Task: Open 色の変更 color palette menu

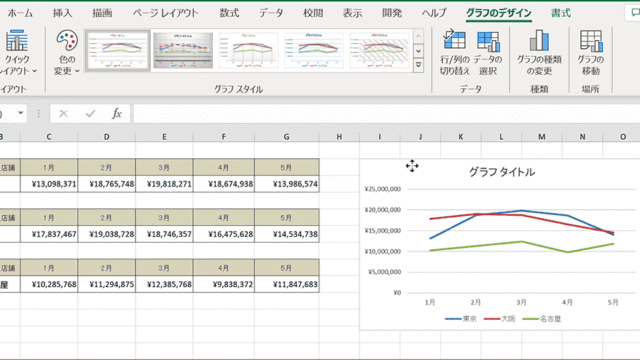Action: coord(67,52)
